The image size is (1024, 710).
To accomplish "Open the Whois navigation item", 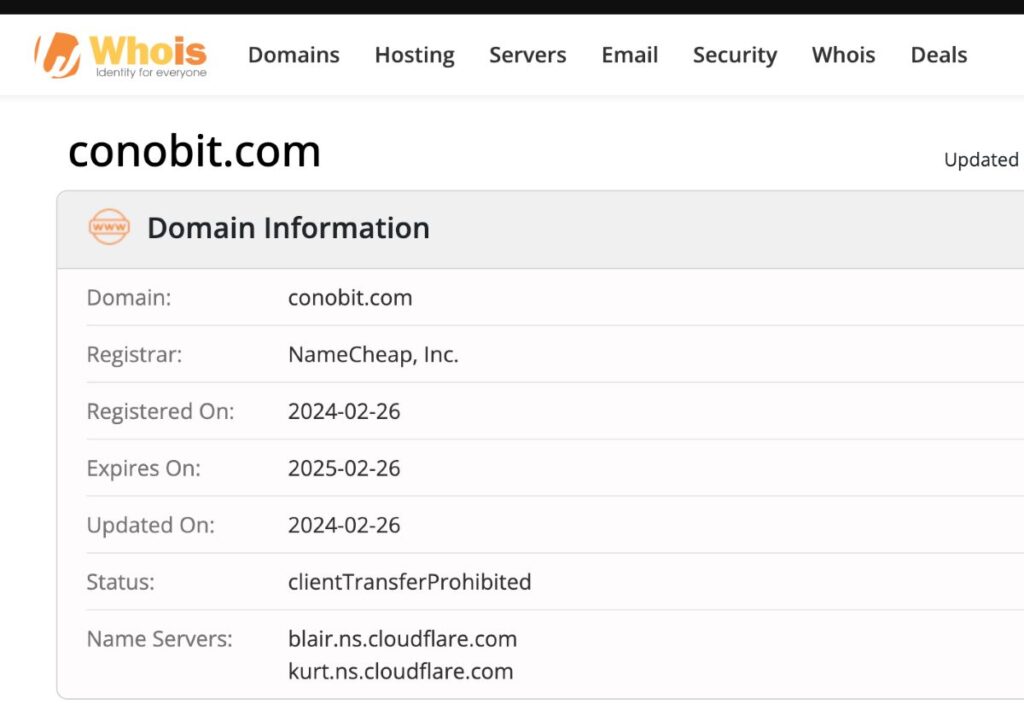I will [843, 55].
